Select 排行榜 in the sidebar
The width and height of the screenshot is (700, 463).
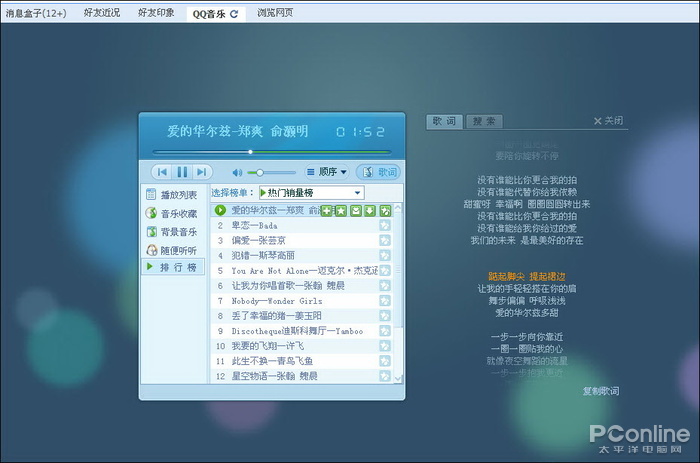coord(173,267)
